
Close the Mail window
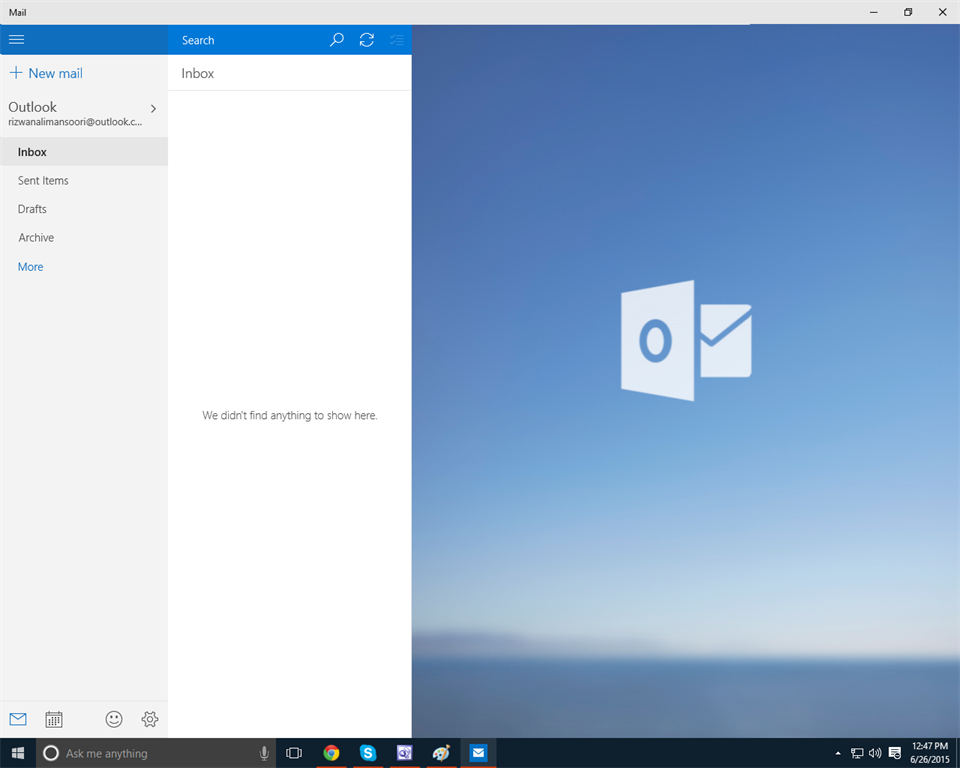(943, 12)
